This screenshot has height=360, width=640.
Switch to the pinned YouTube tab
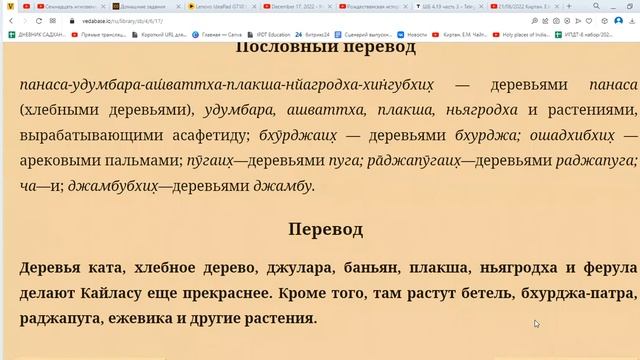point(27,6)
